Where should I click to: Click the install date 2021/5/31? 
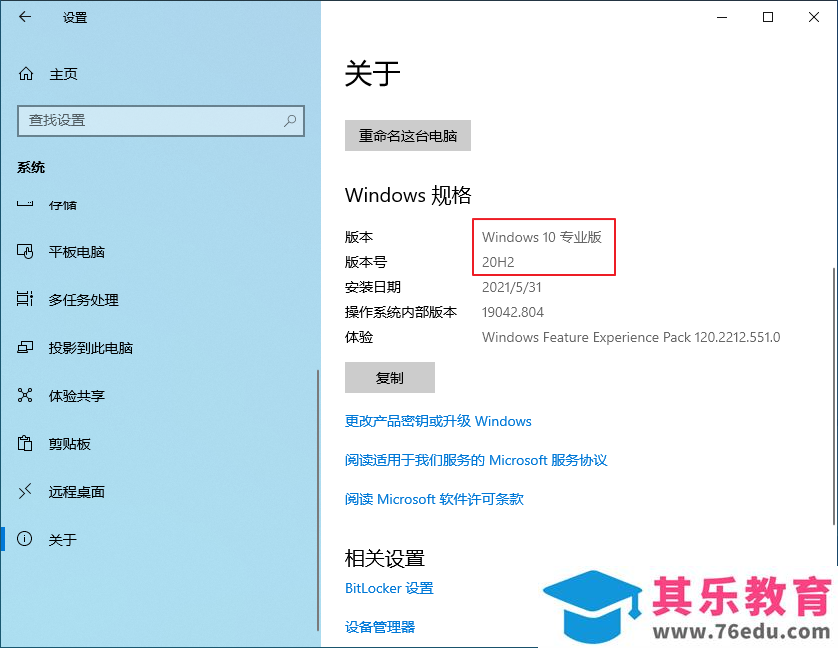point(511,287)
